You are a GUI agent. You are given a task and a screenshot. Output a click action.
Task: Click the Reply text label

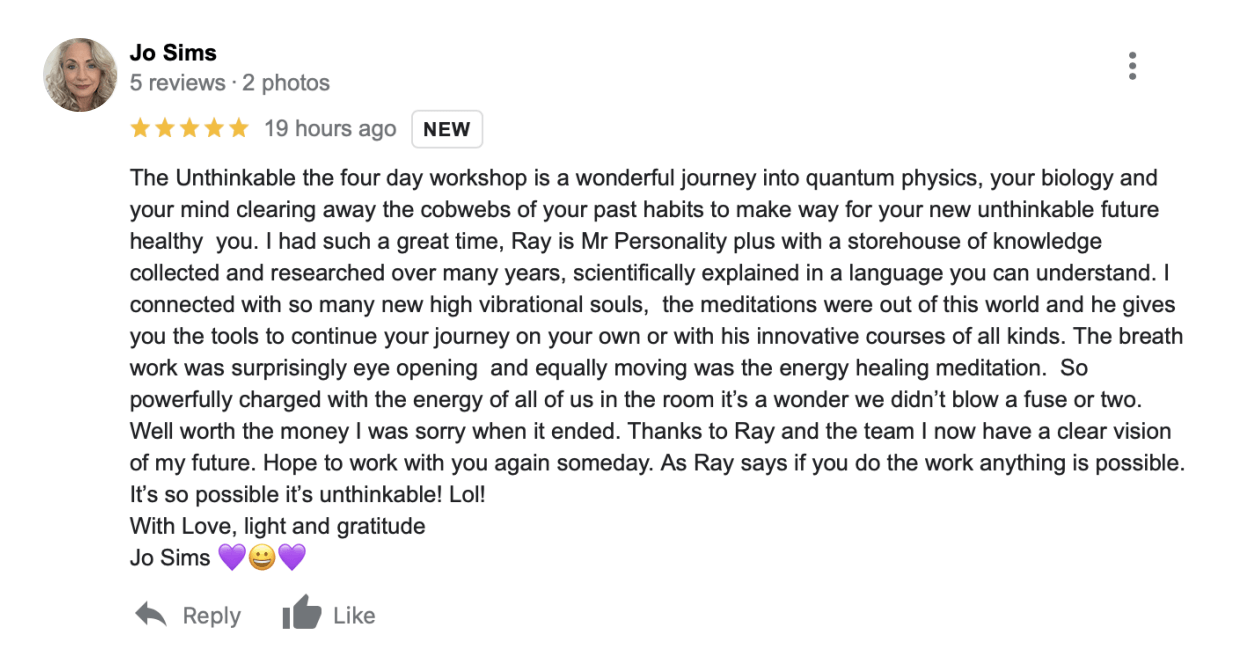click(x=211, y=616)
